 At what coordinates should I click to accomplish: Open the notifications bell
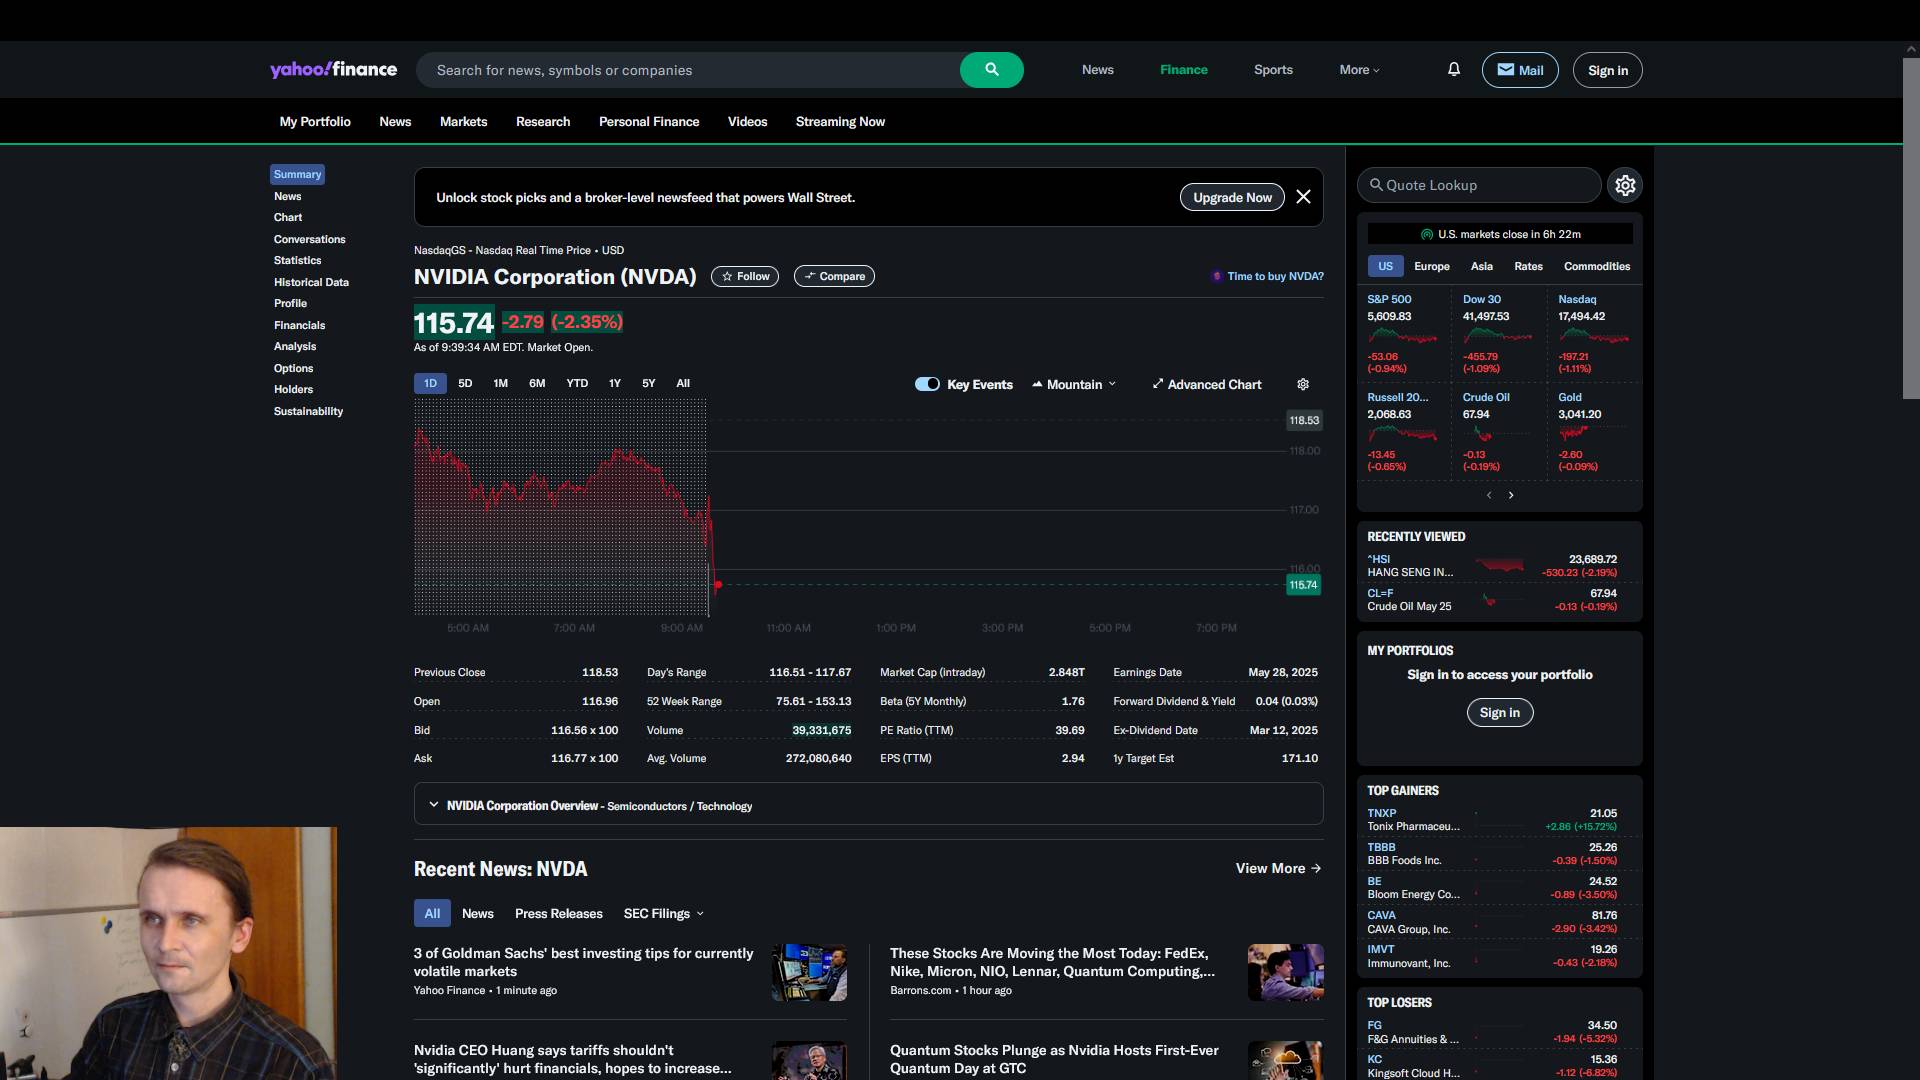coord(1454,69)
